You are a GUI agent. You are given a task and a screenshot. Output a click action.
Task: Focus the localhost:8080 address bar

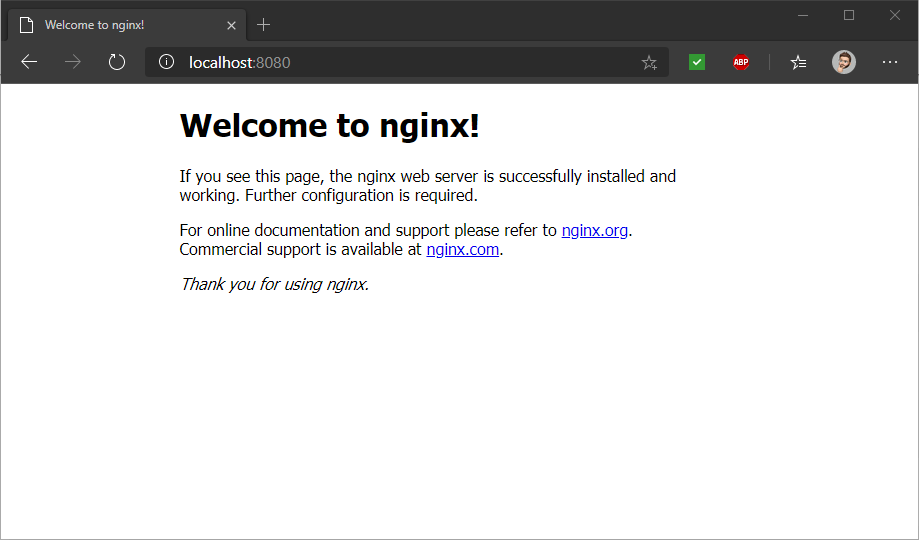[x=407, y=62]
